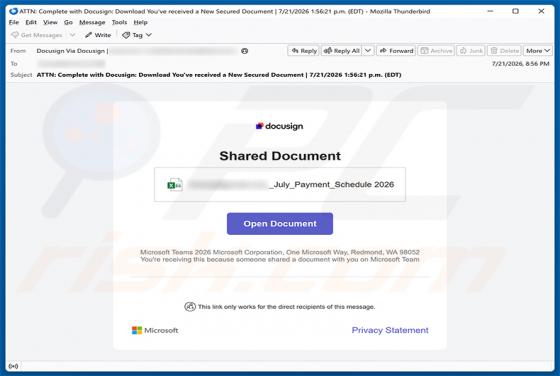The height and width of the screenshot is (376, 560).
Task: Compose a new email with Write
Action: 98,35
